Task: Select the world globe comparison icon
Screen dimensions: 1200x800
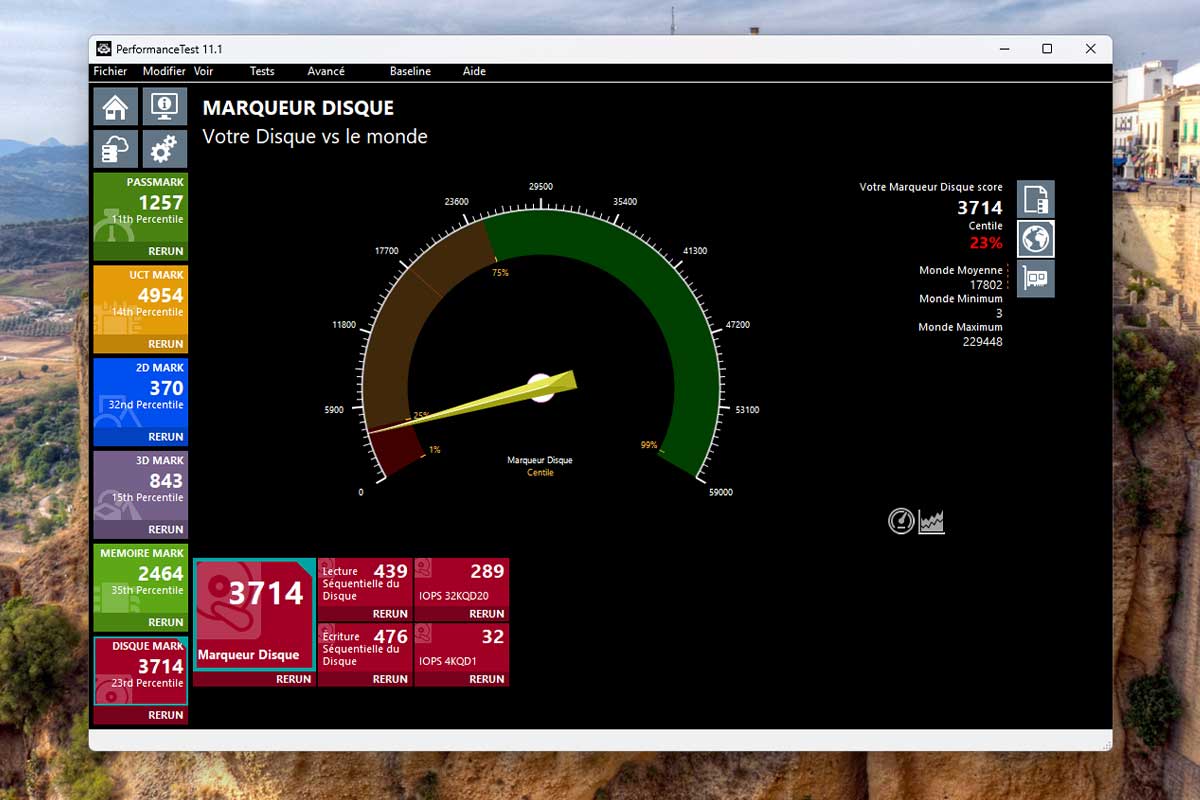Action: (1036, 239)
